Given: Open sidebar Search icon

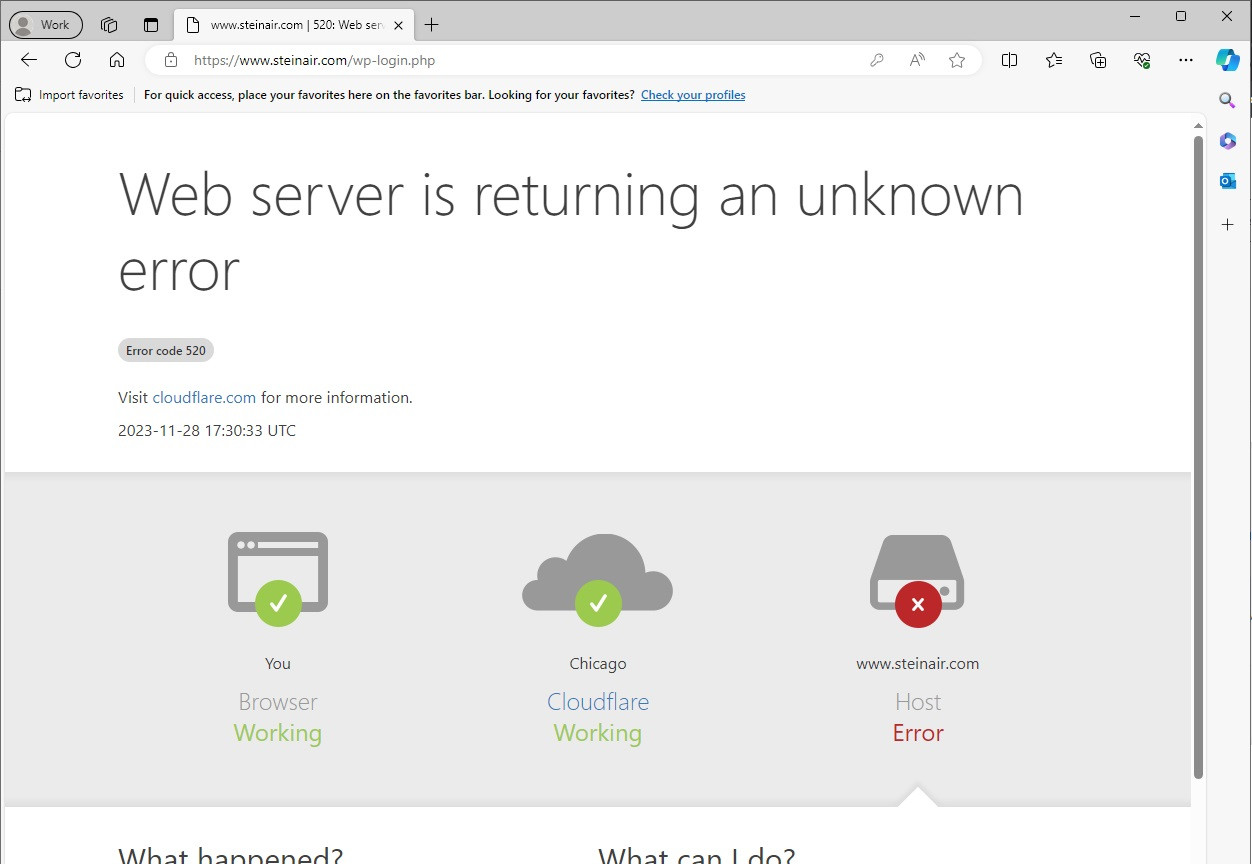Looking at the screenshot, I should coord(1228,100).
